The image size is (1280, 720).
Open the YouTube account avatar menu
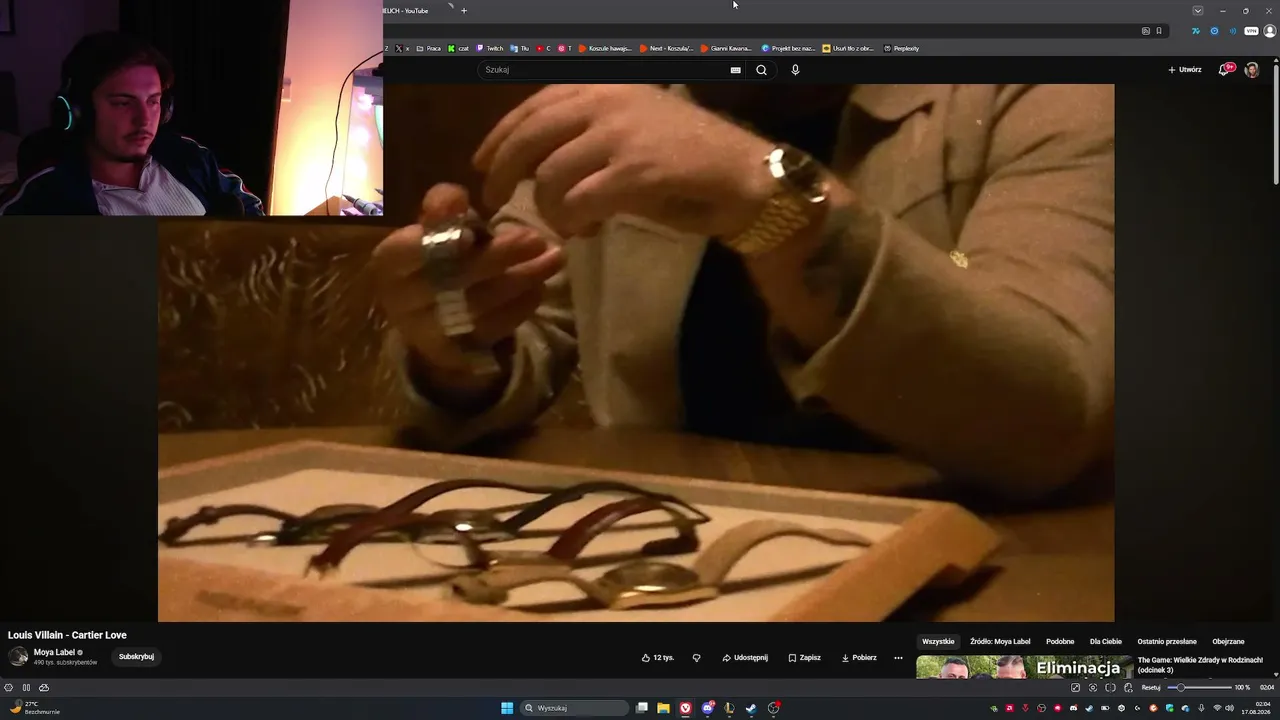[x=1251, y=70]
